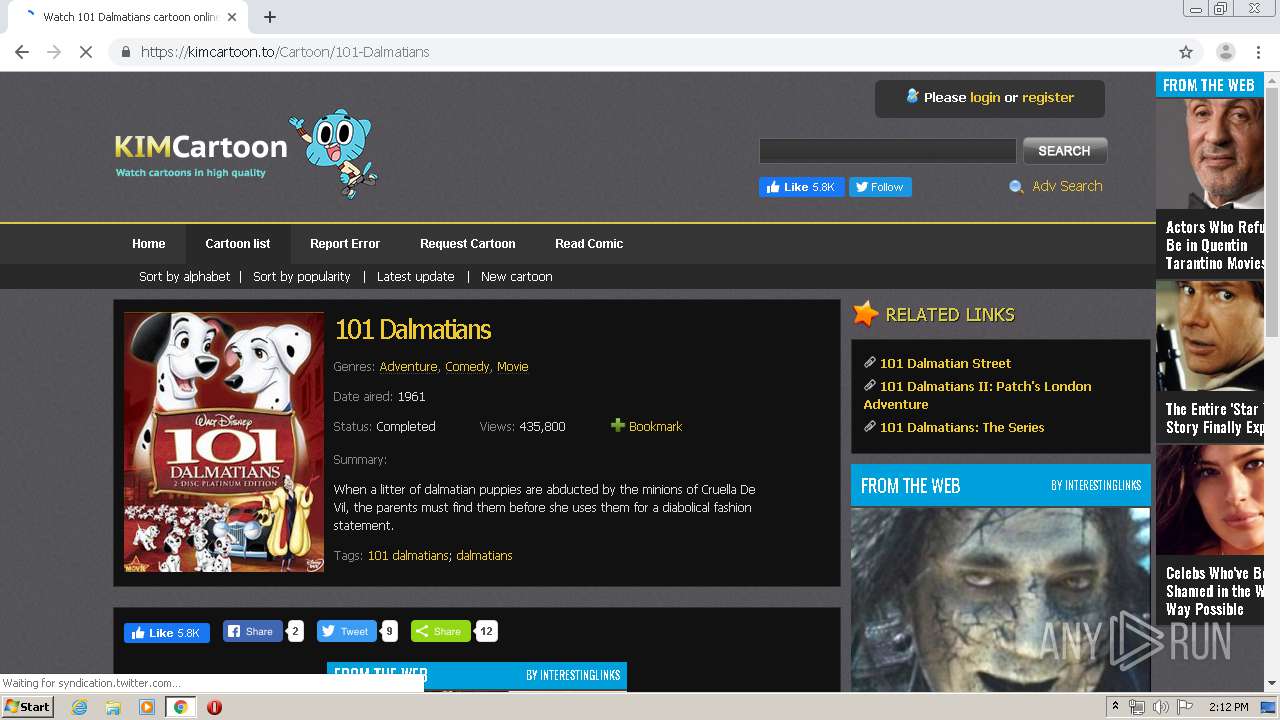Click the browser back arrow
Screen dimensions: 1280x720
click(22, 52)
